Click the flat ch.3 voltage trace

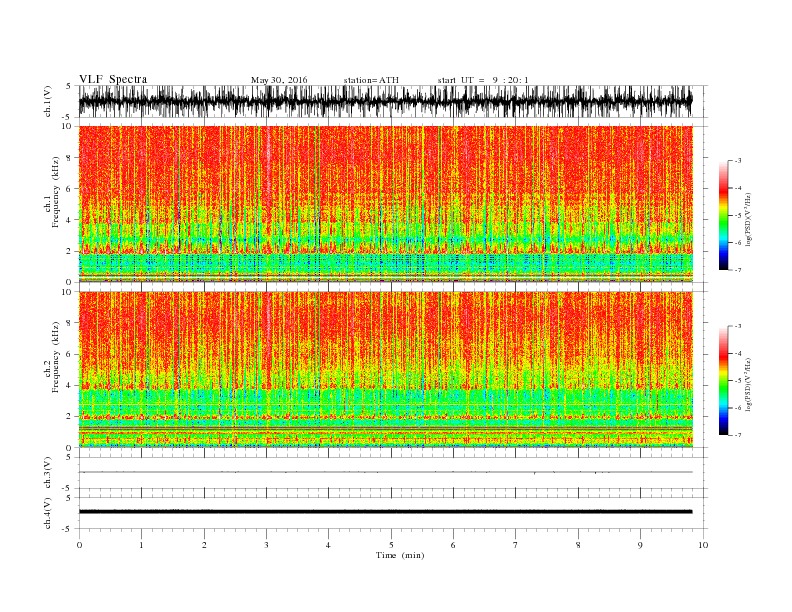click(x=385, y=472)
